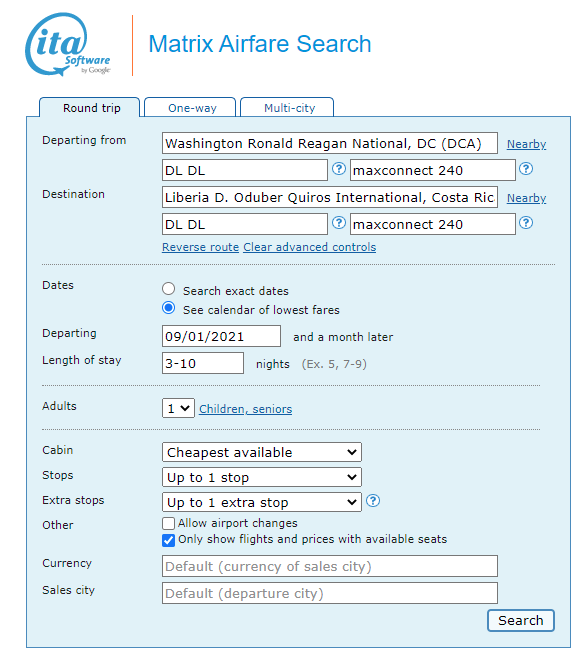Click the ITA Software logo

pos(68,45)
